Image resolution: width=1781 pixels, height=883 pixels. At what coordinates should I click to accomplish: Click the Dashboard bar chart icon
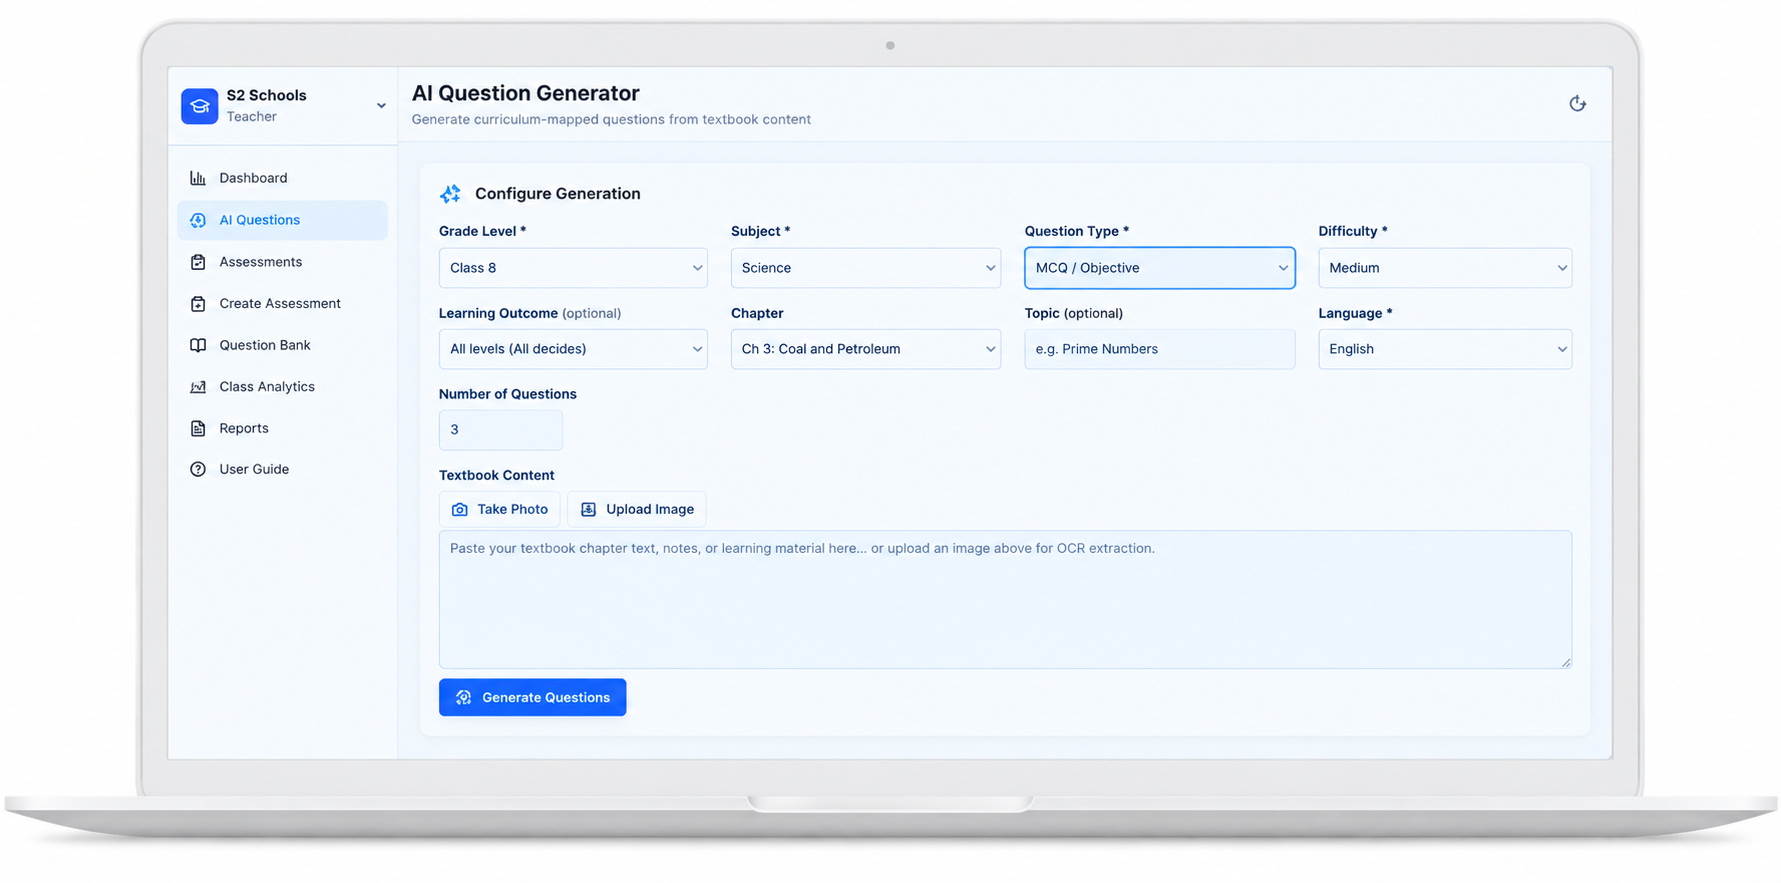point(198,178)
